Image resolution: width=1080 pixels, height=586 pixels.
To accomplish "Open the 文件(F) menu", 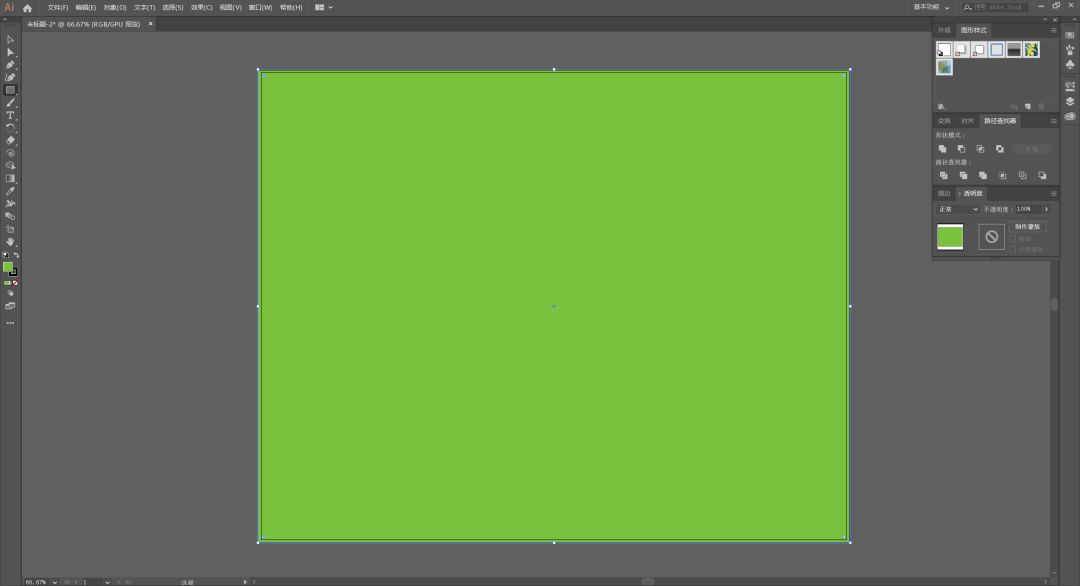I will 57,7.
